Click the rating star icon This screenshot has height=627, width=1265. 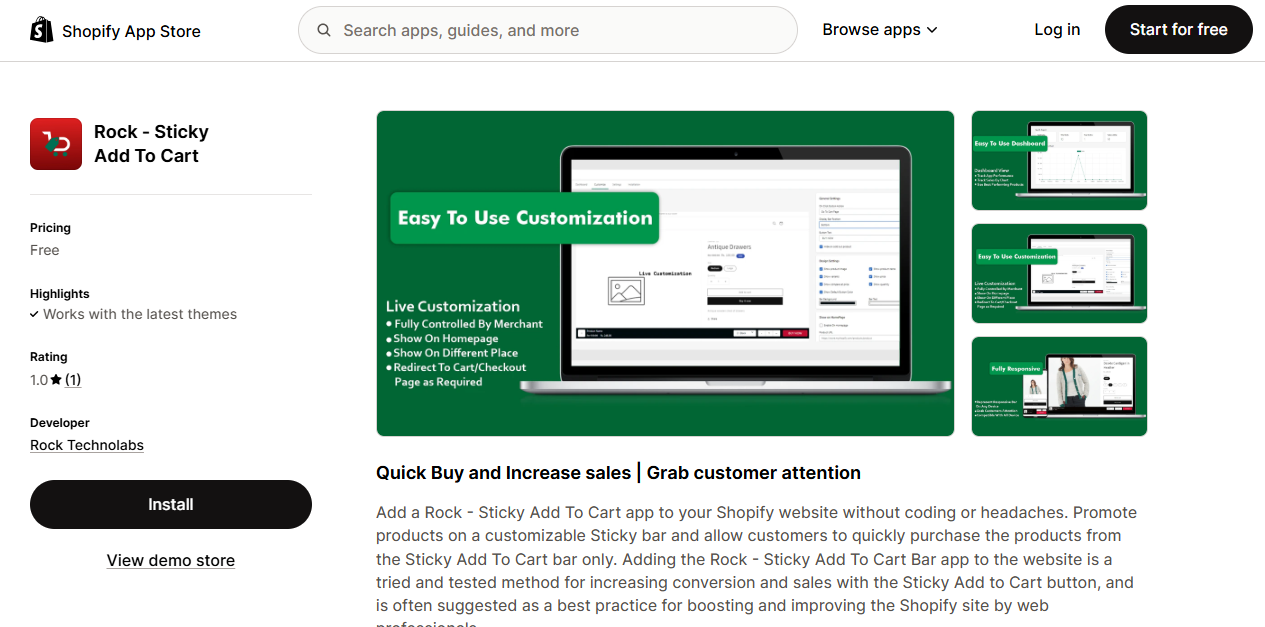point(56,380)
